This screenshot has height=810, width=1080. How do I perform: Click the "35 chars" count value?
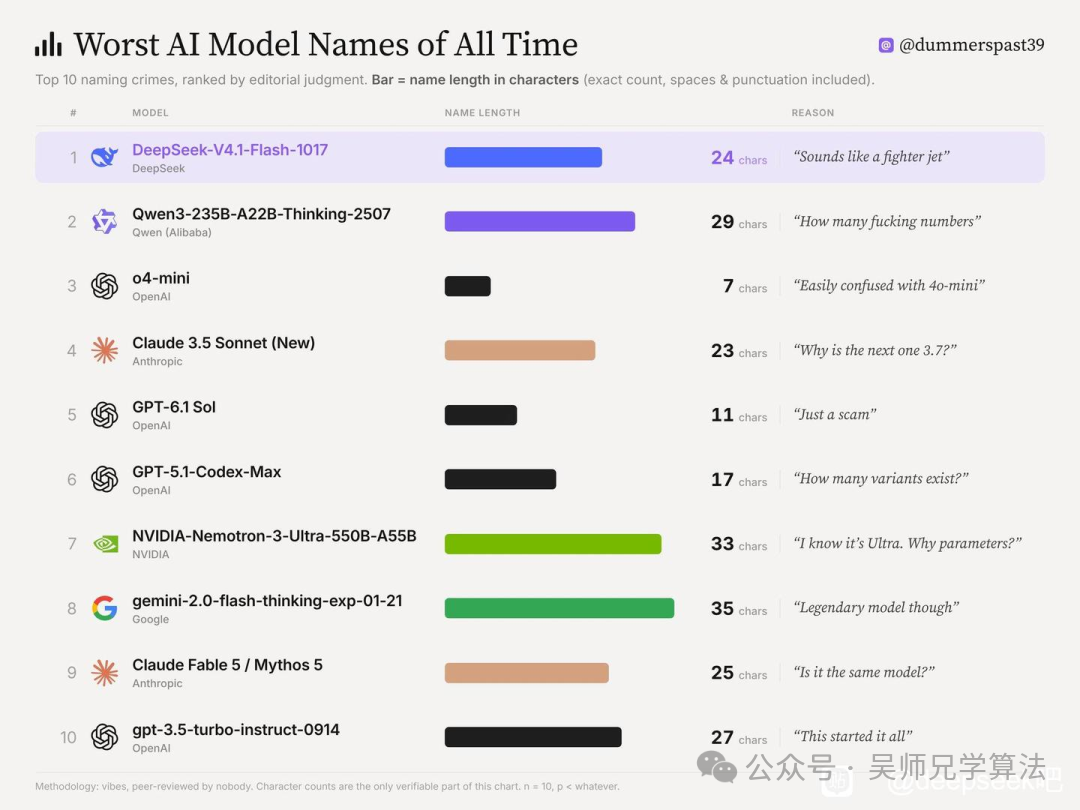coord(739,609)
